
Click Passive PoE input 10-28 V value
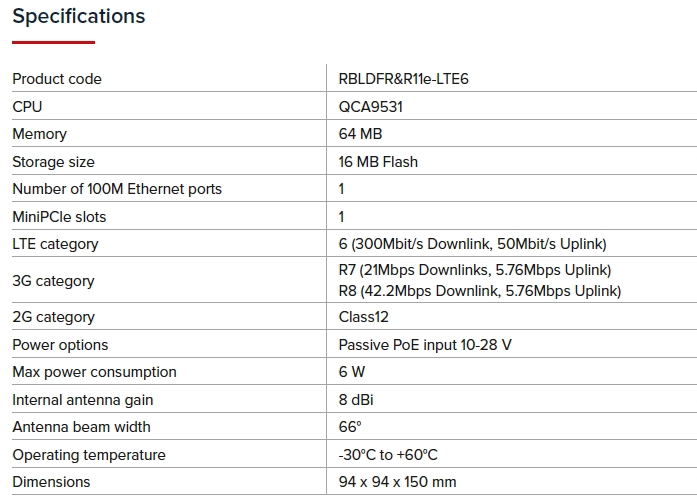point(426,345)
